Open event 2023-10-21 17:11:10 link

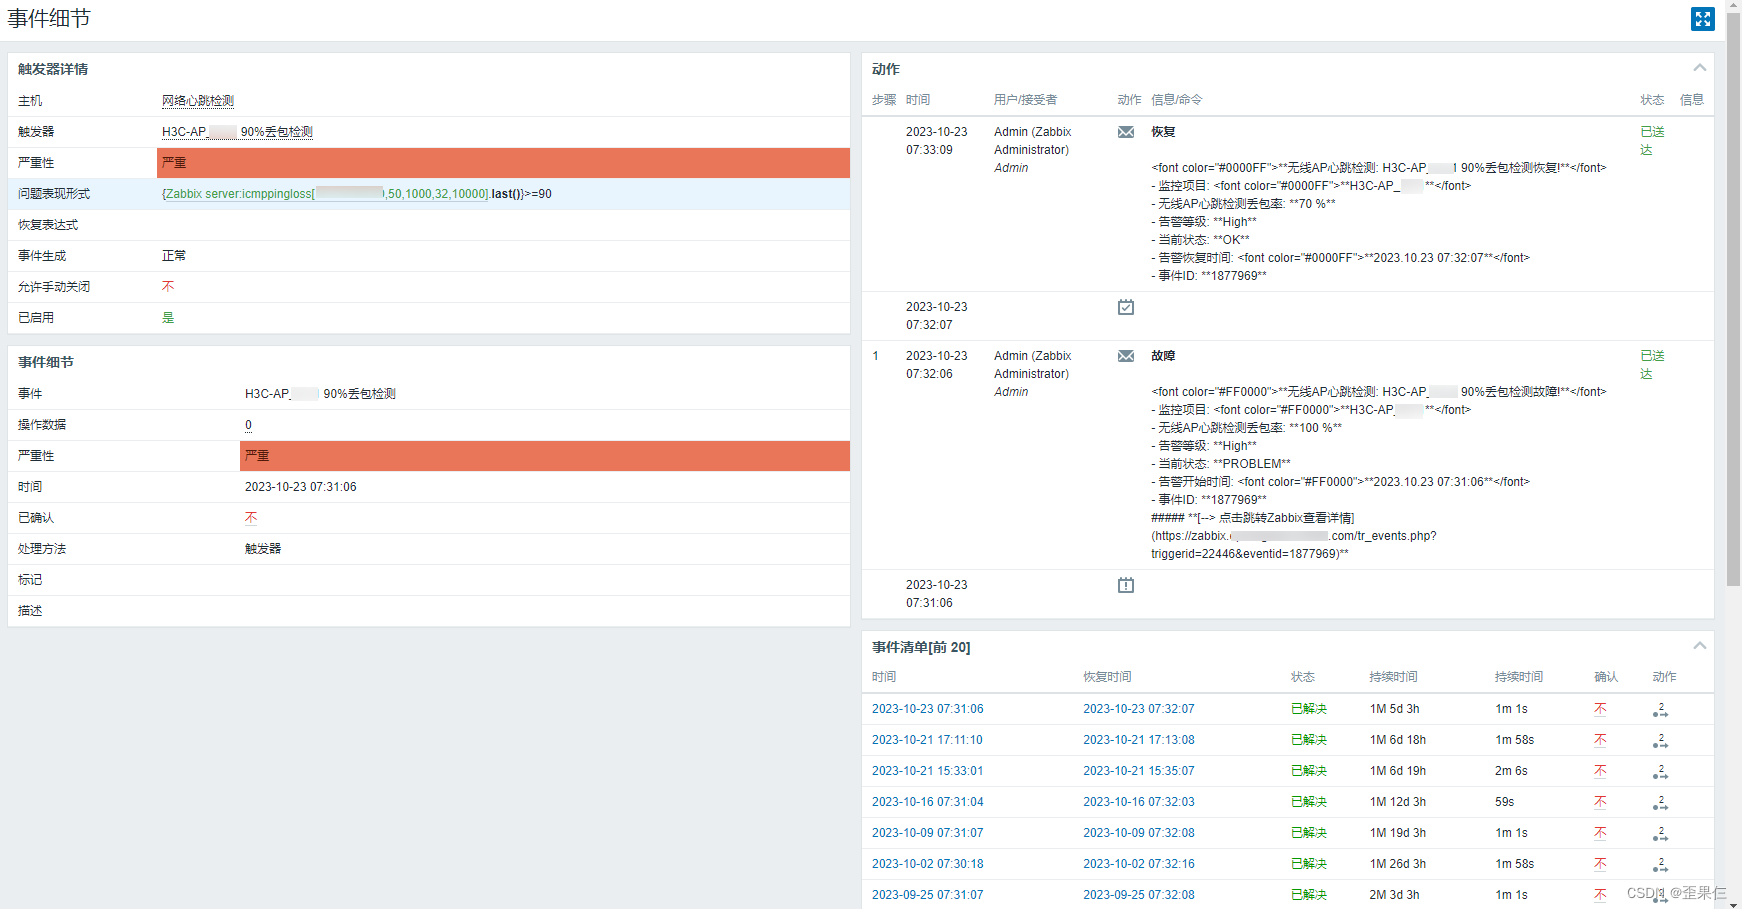point(927,740)
